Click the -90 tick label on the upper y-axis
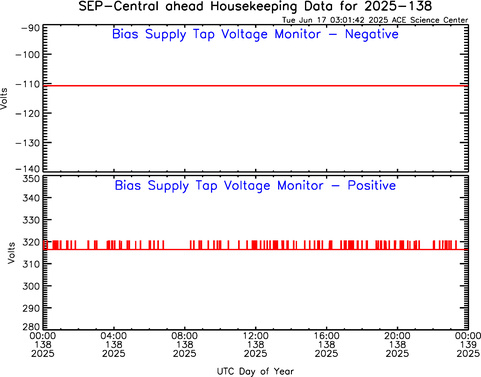 (31, 28)
